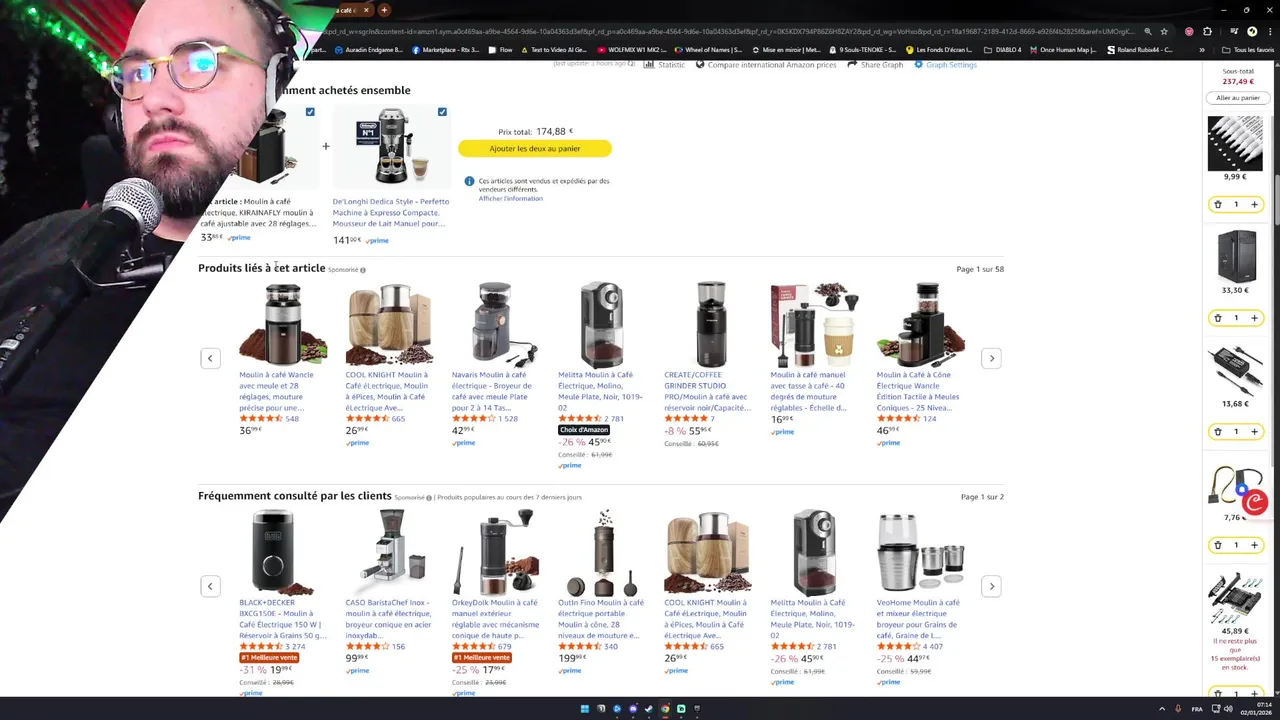Click Aller au panier button
1280x720 pixels.
[x=1237, y=98]
